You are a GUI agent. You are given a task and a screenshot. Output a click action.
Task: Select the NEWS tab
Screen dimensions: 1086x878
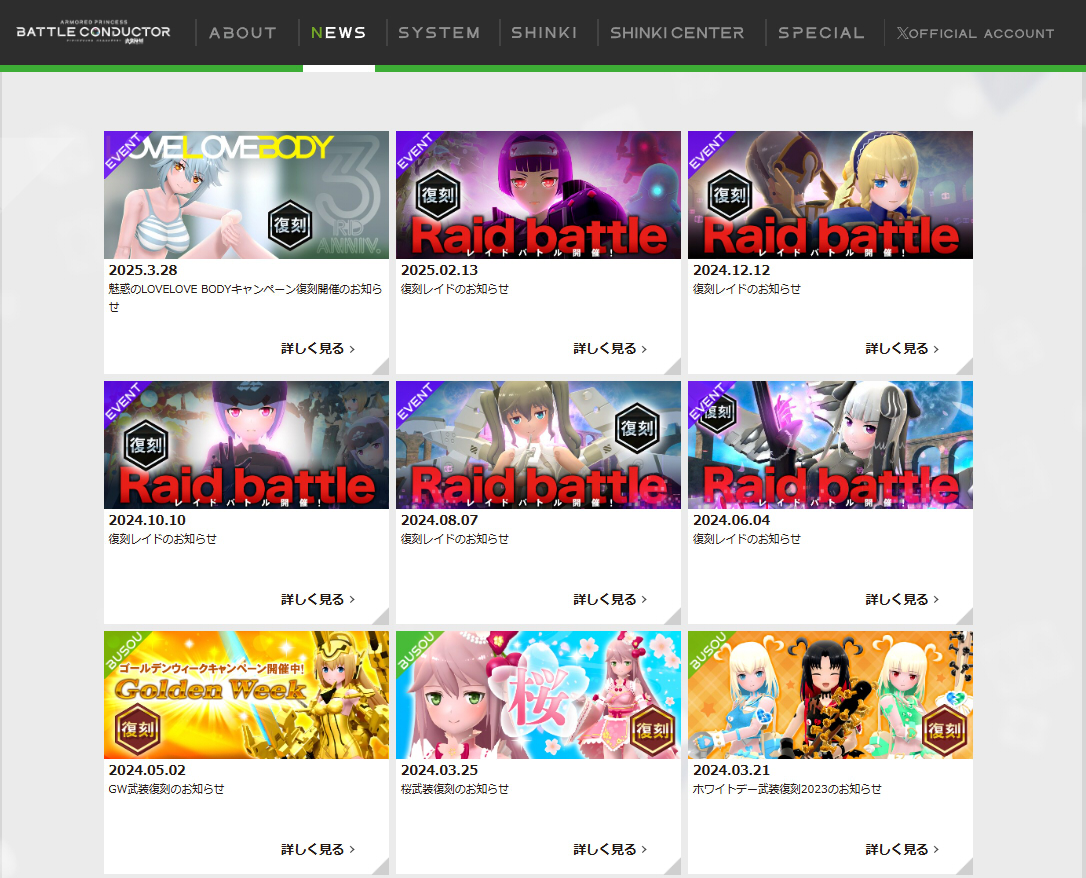coord(339,33)
